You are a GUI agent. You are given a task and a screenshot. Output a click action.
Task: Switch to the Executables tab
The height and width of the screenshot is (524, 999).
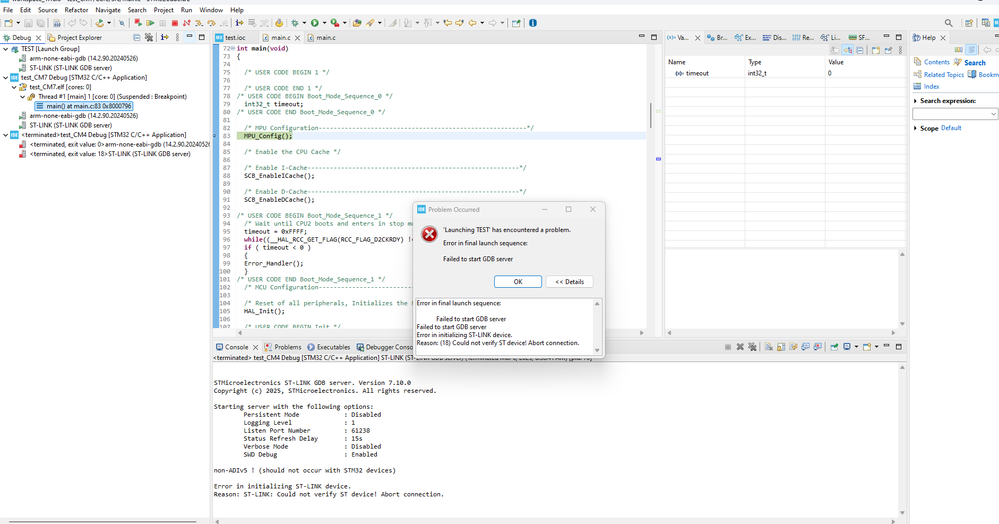point(329,347)
